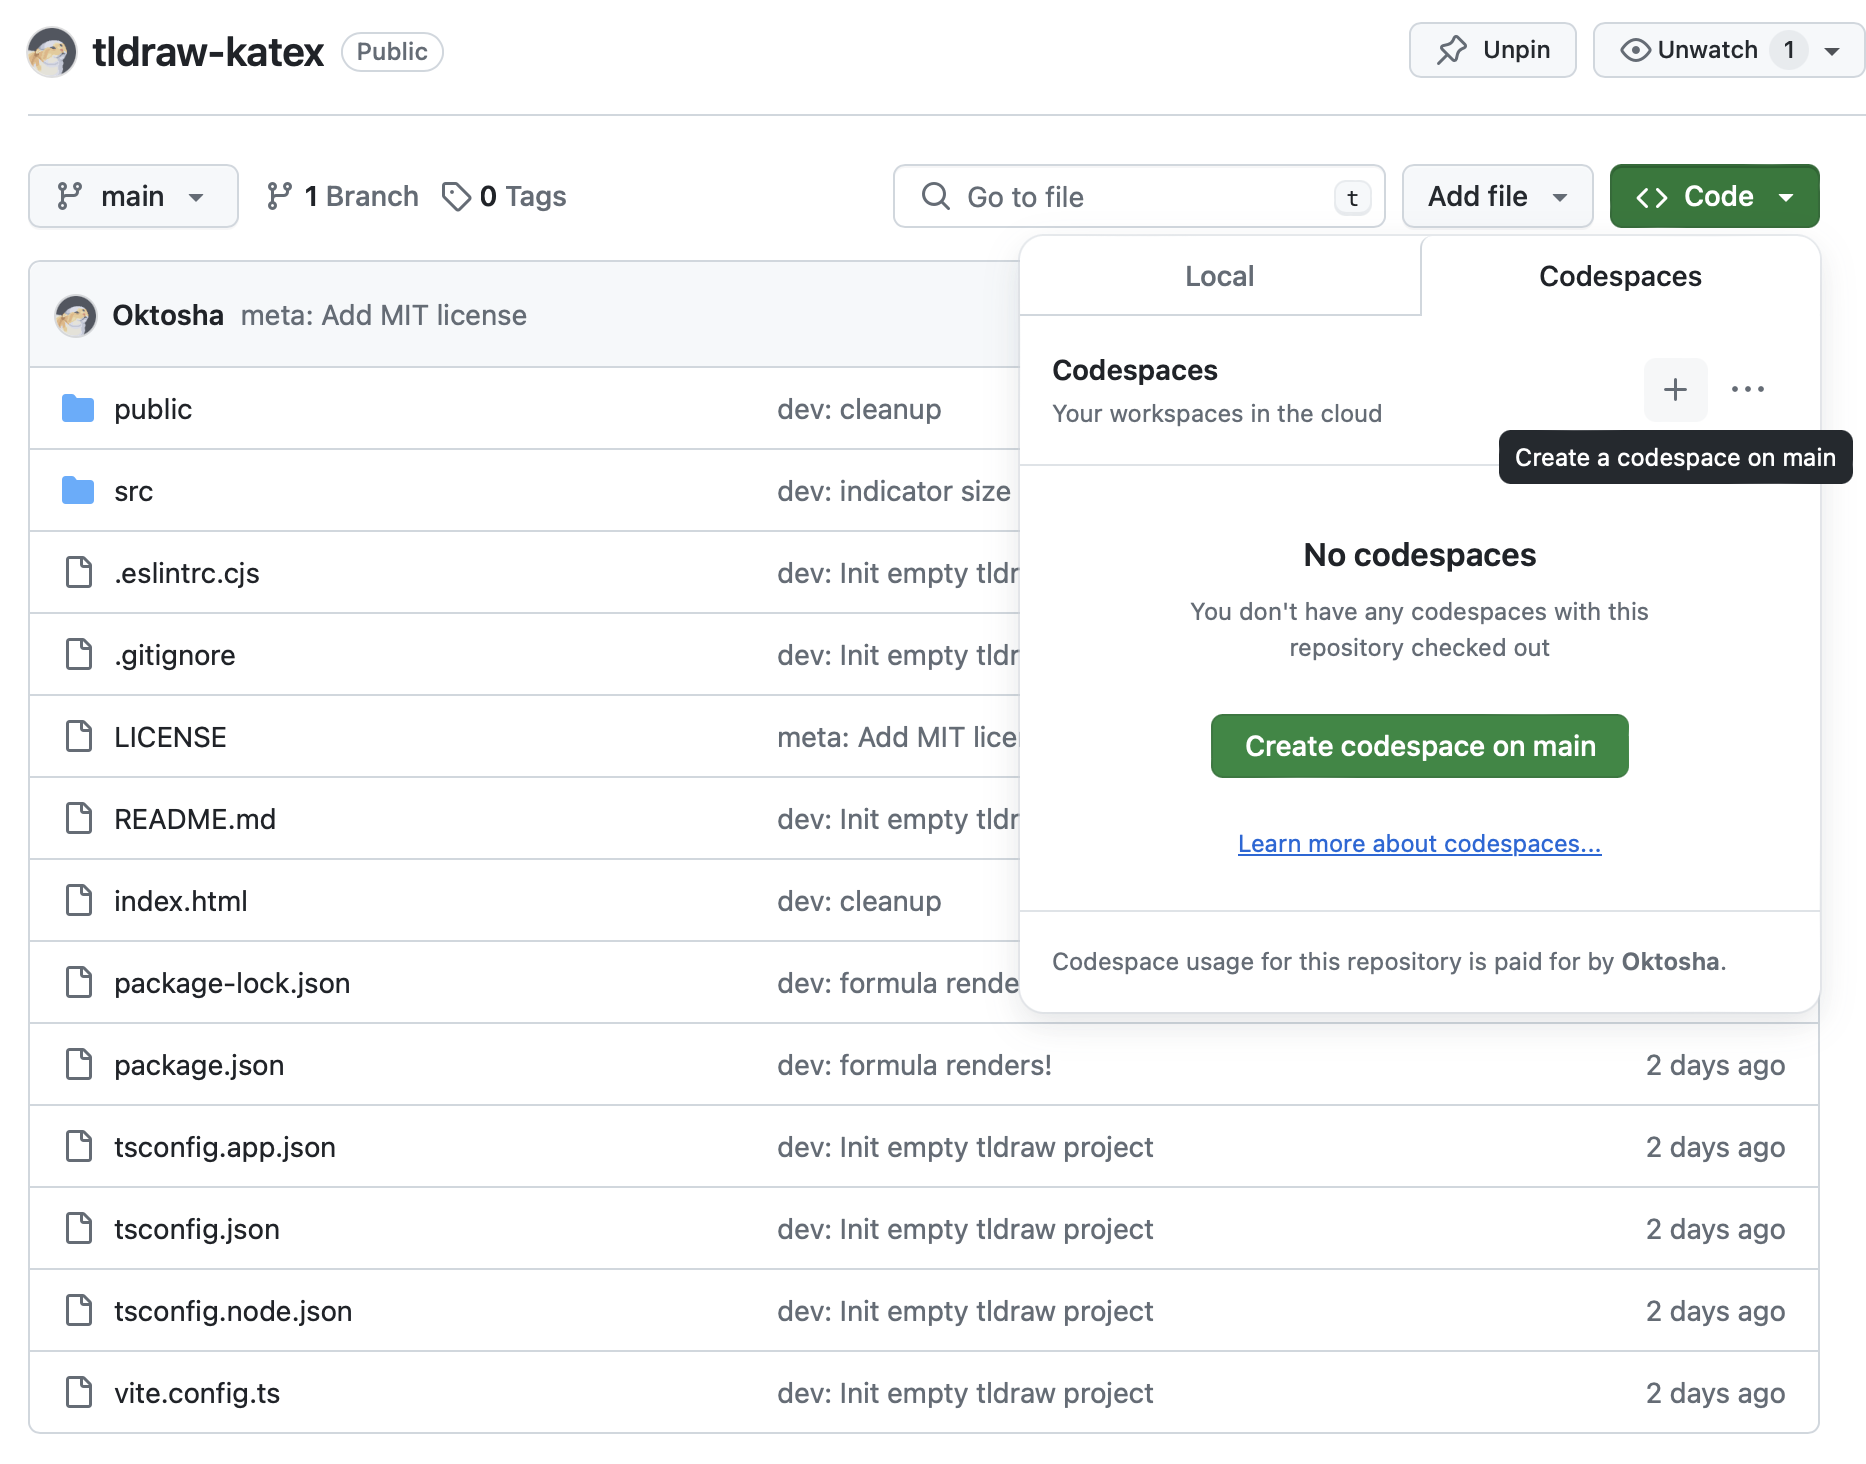Click the file icon for LICENSE
Image resolution: width=1866 pixels, height=1464 pixels.
coord(79,737)
